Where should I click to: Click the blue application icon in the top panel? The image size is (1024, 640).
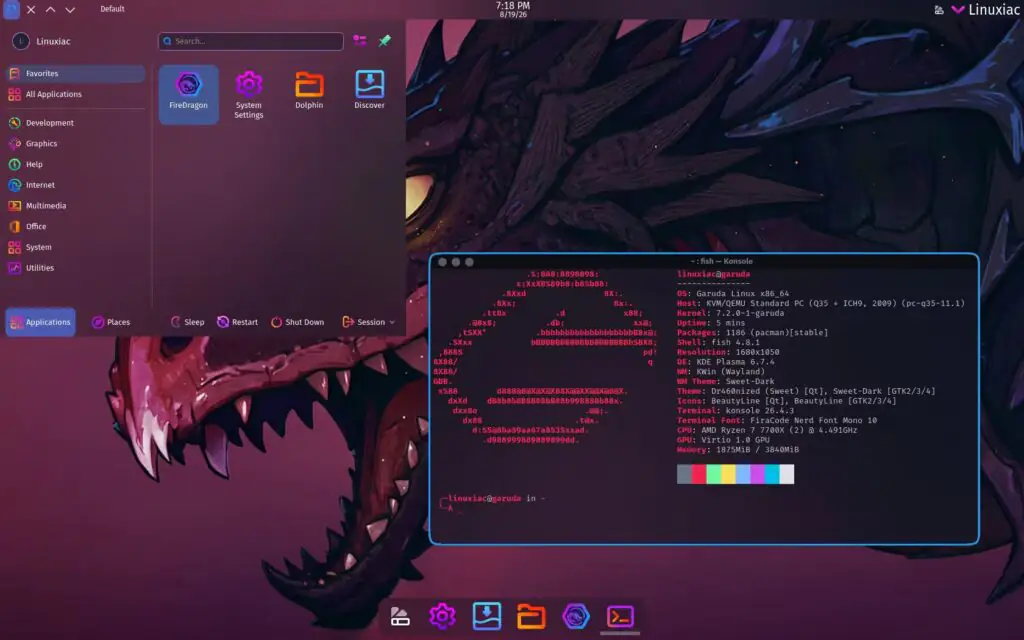tap(11, 9)
